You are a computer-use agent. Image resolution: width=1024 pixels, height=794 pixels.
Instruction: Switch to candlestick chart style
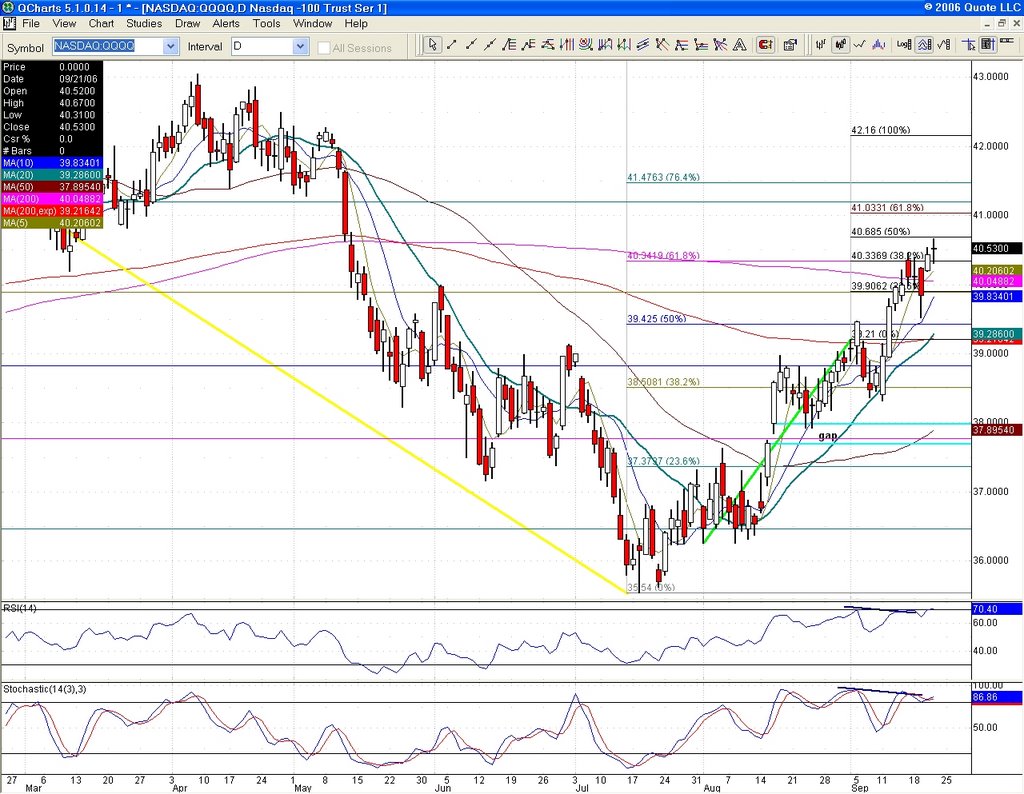[x=841, y=45]
